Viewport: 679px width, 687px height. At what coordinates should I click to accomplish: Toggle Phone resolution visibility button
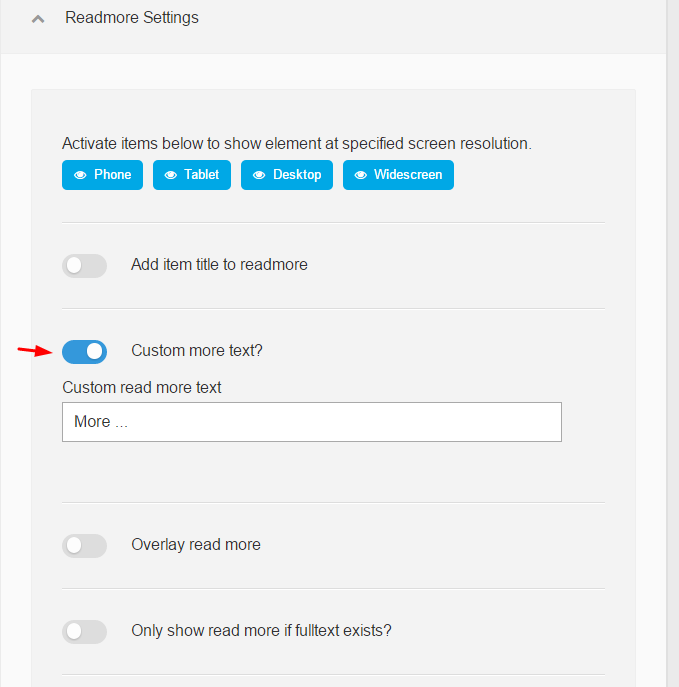[103, 175]
